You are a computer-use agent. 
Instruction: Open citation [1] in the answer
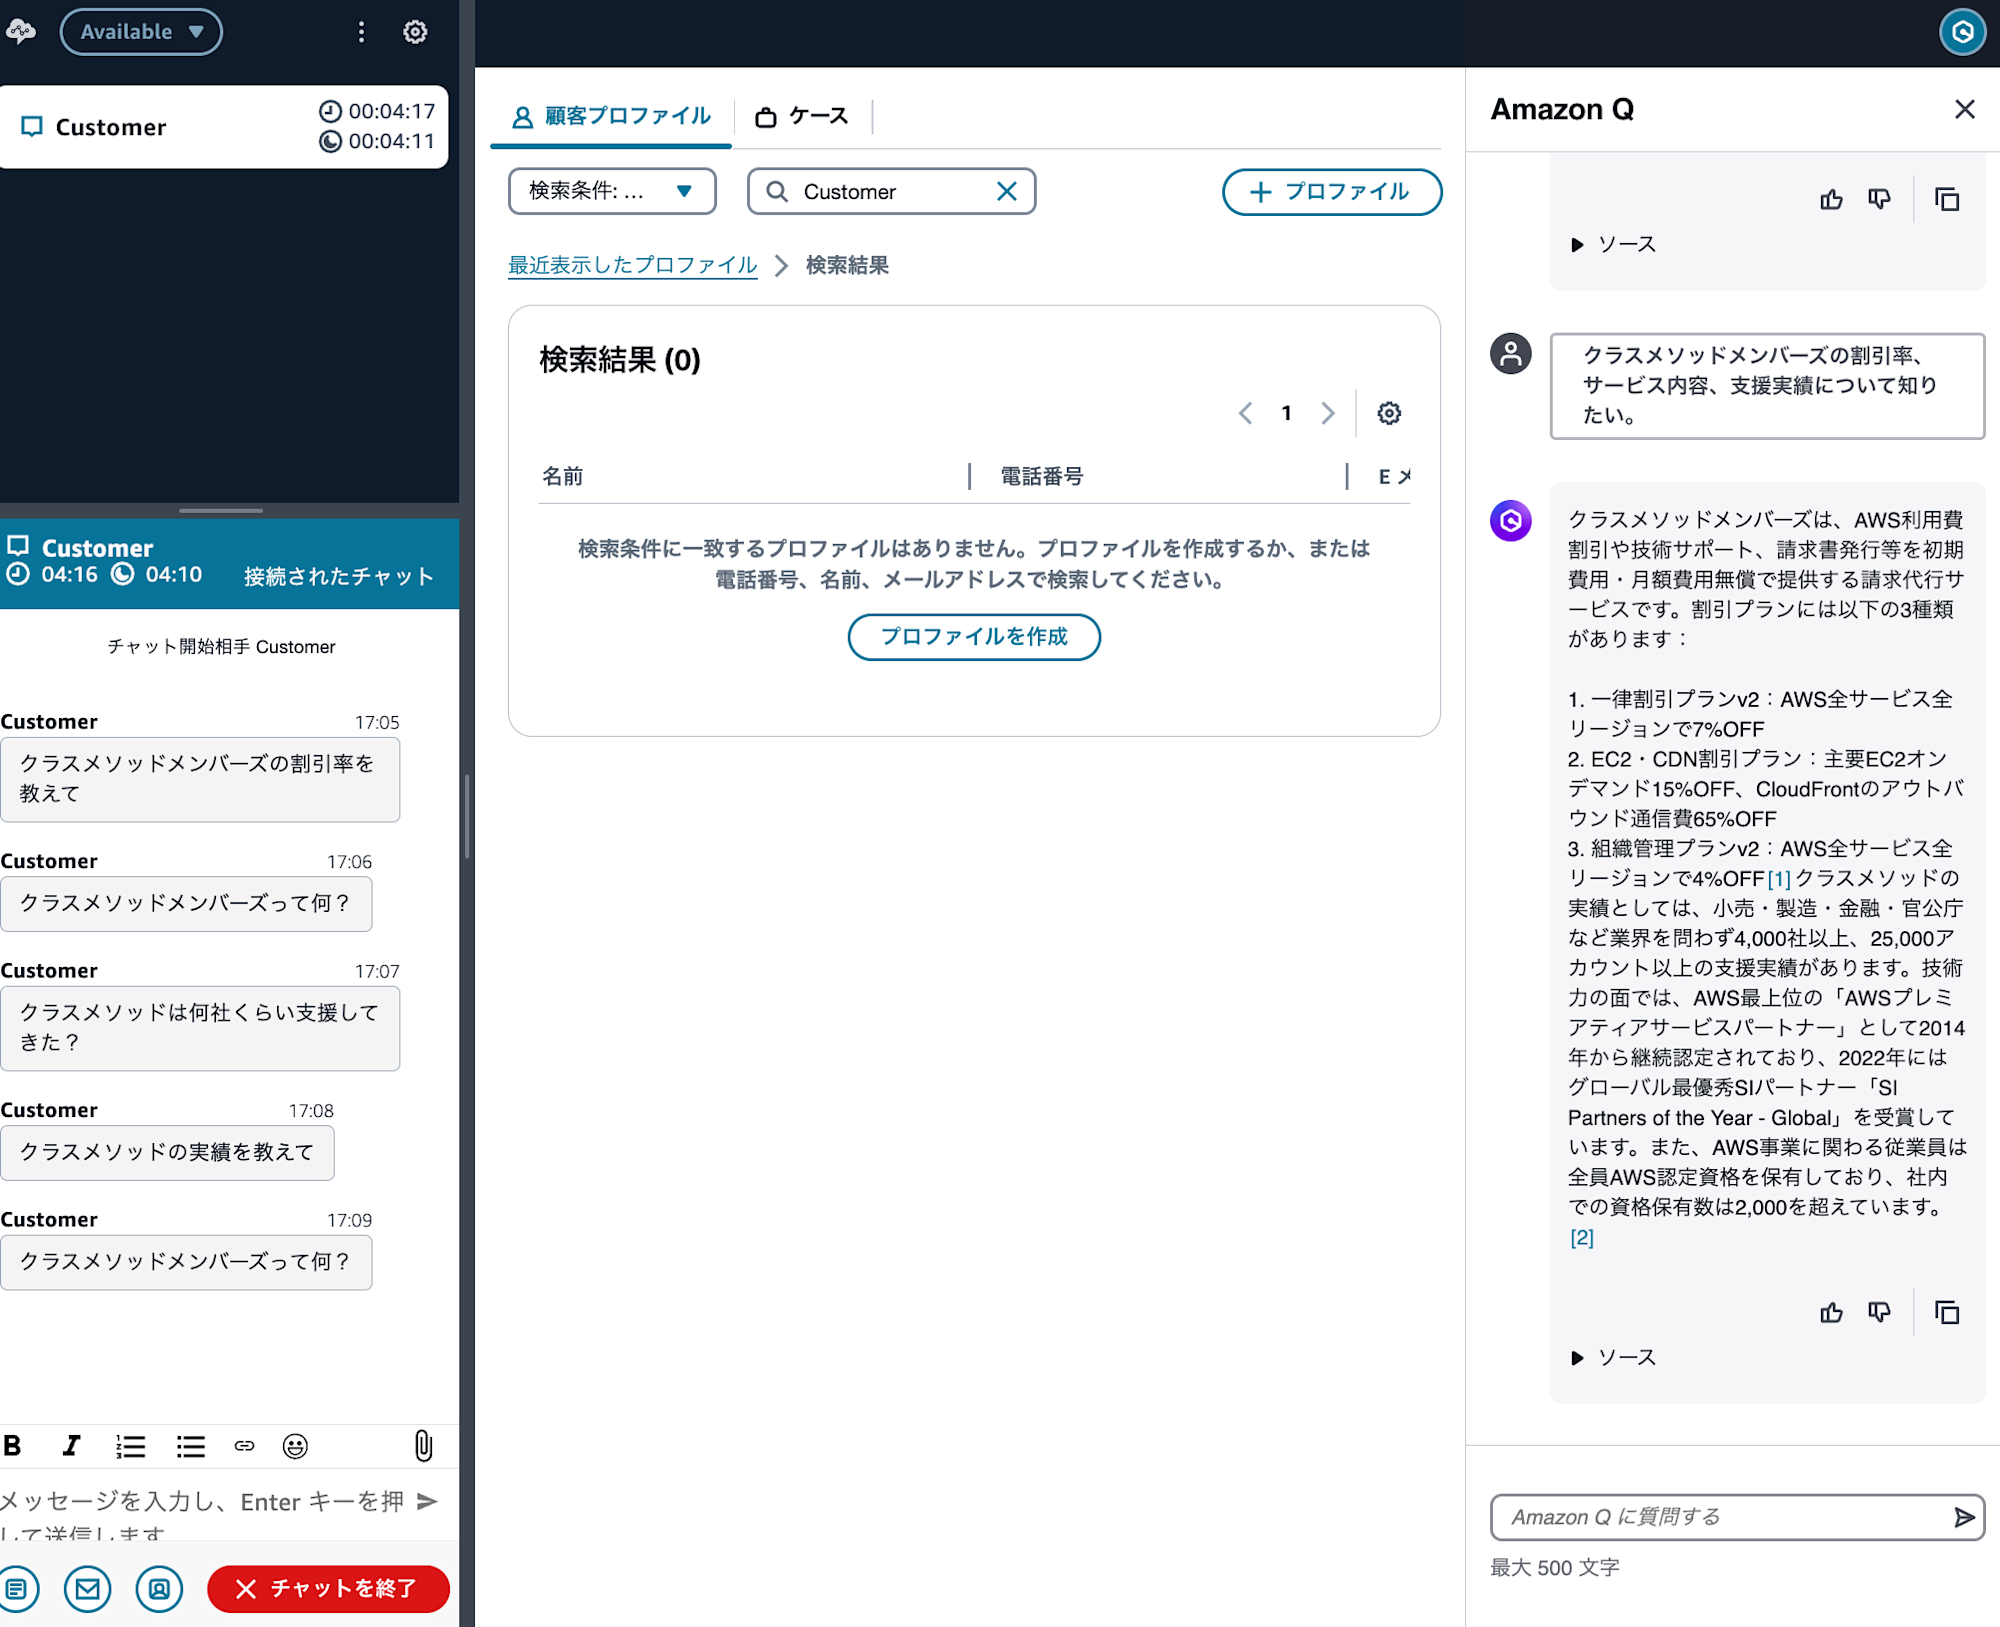[1779, 878]
